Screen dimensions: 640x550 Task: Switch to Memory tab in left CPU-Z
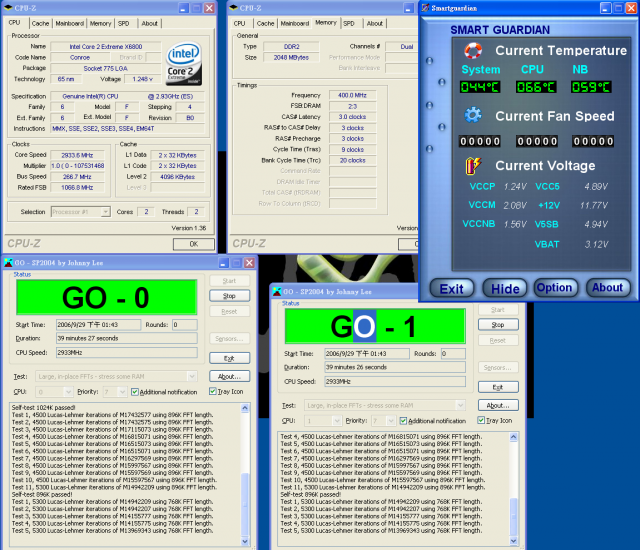coord(100,24)
